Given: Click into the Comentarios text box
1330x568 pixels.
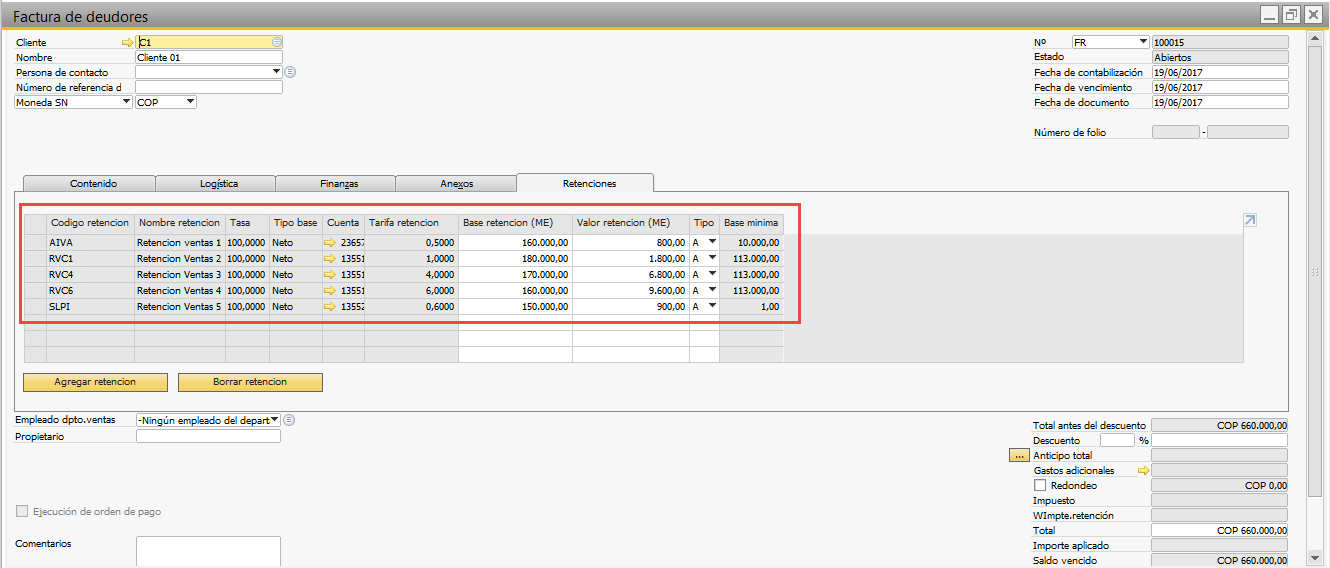Looking at the screenshot, I should [x=208, y=551].
